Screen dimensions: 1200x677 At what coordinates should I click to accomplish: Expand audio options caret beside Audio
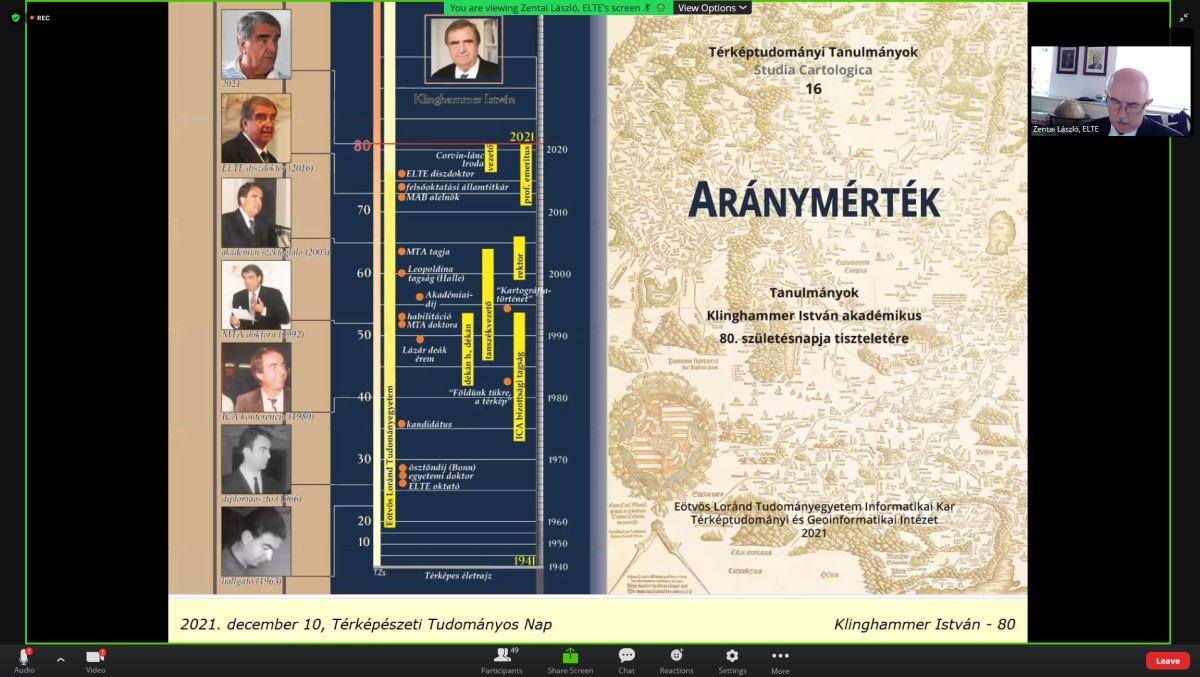tap(60, 659)
